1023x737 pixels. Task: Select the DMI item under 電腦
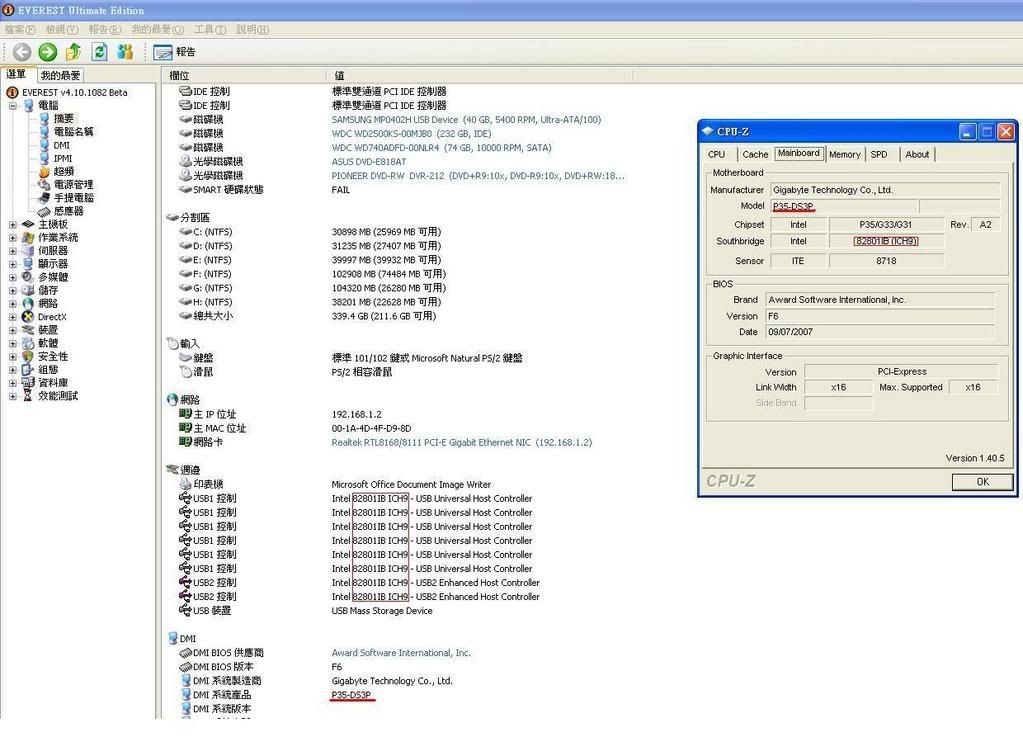point(61,145)
